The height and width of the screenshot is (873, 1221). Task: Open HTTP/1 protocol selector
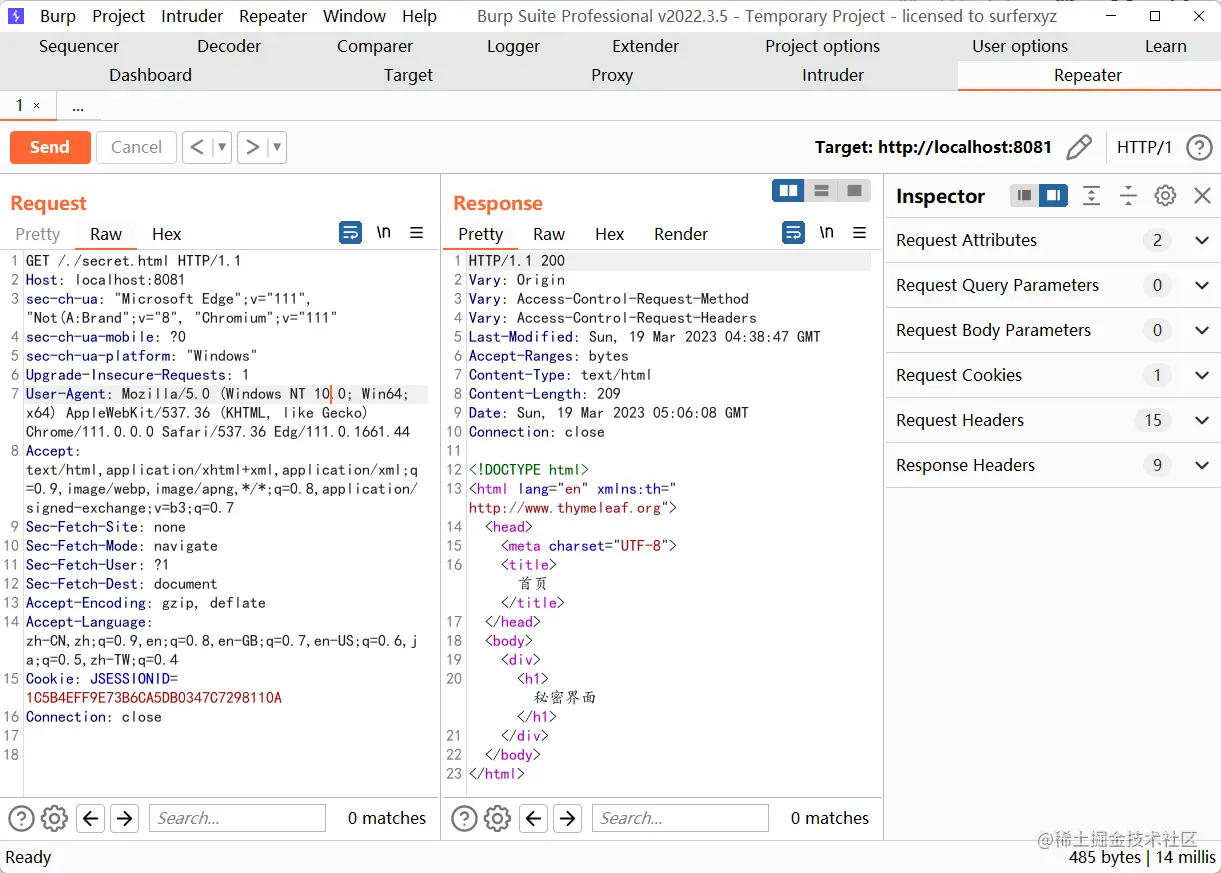pos(1144,147)
